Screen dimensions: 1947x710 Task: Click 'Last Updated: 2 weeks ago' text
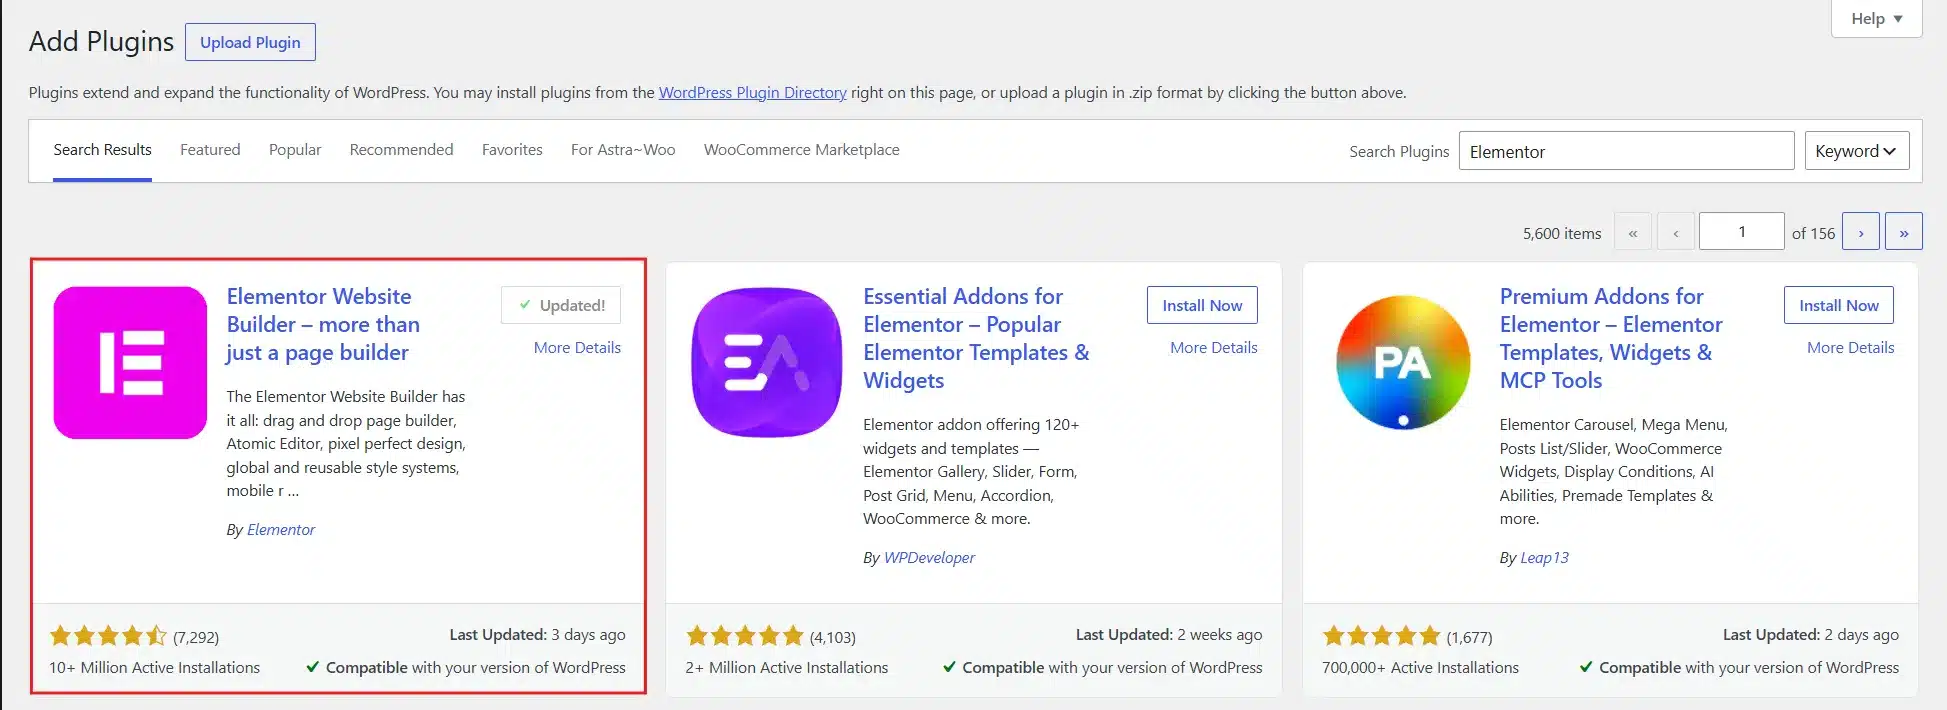tap(1169, 635)
